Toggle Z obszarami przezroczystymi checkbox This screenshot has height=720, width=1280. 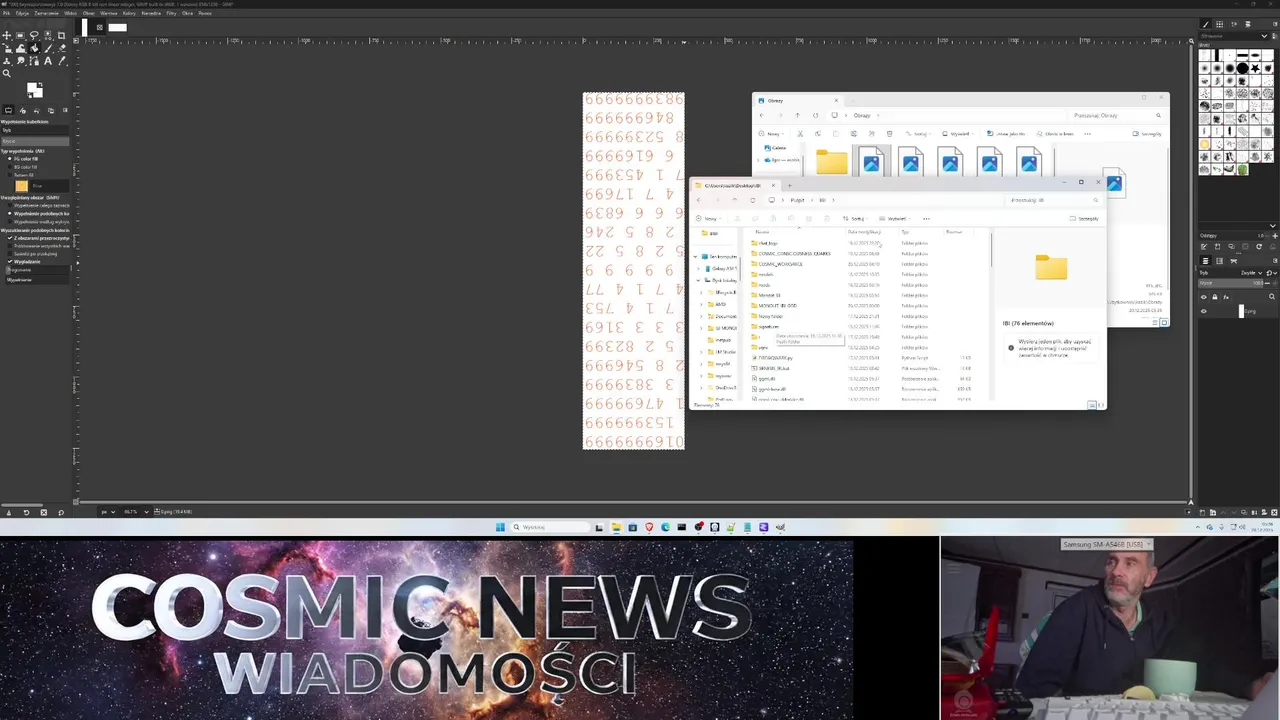coord(10,238)
